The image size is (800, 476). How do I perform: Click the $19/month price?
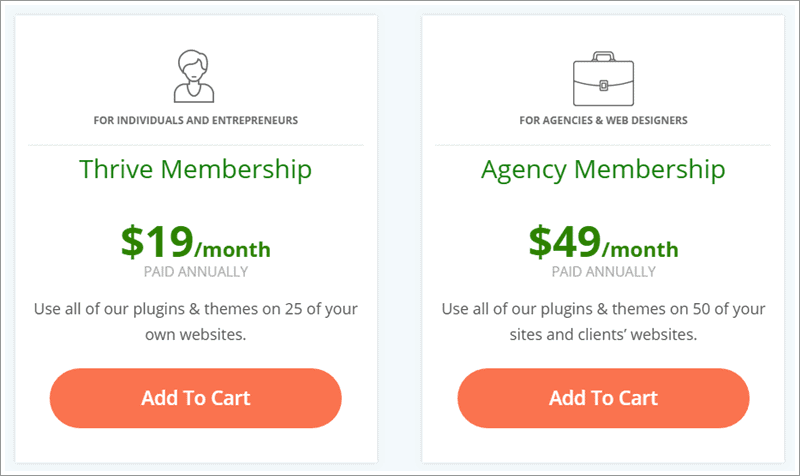[195, 242]
